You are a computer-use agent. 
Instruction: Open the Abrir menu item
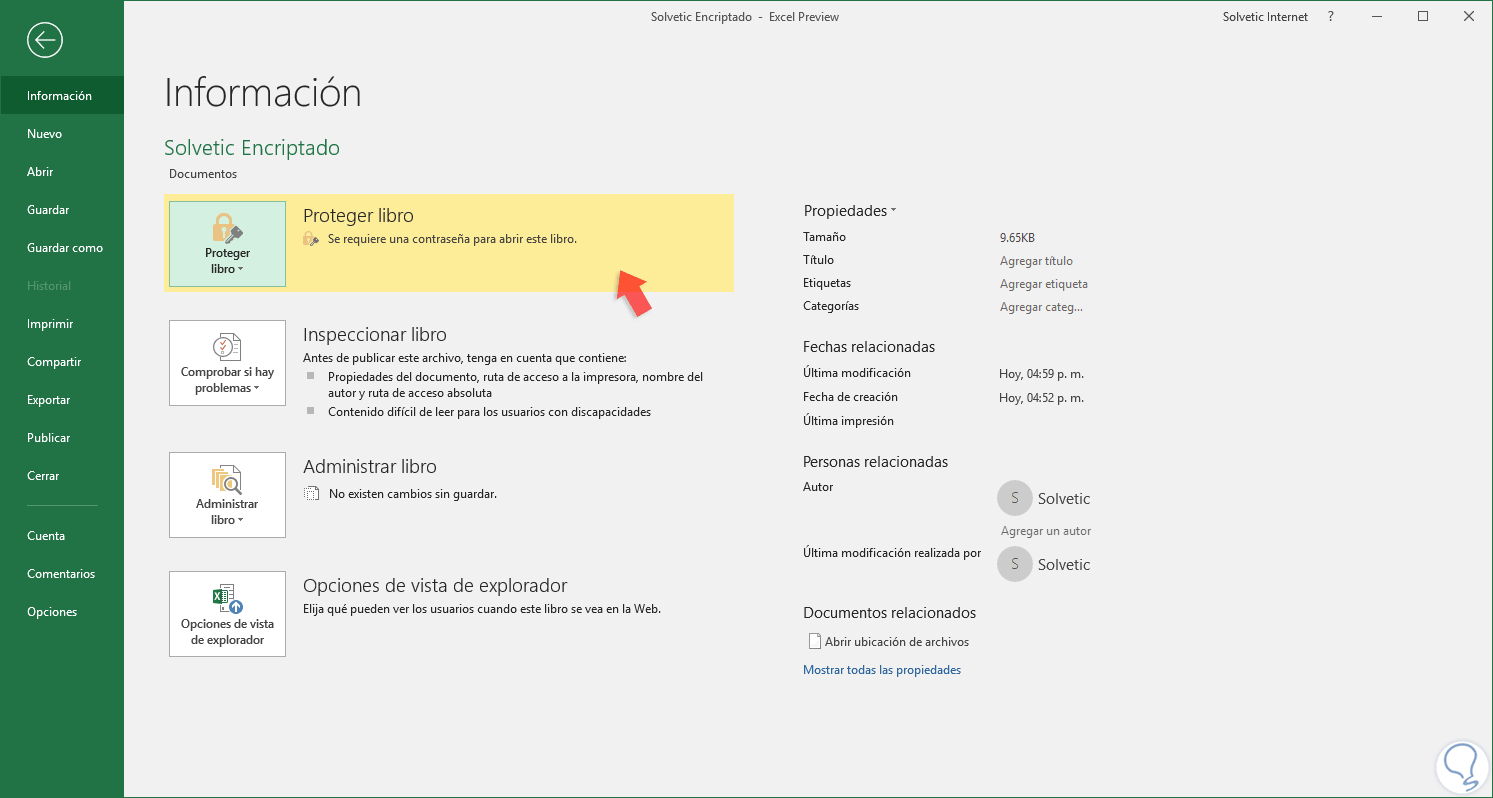(62, 172)
